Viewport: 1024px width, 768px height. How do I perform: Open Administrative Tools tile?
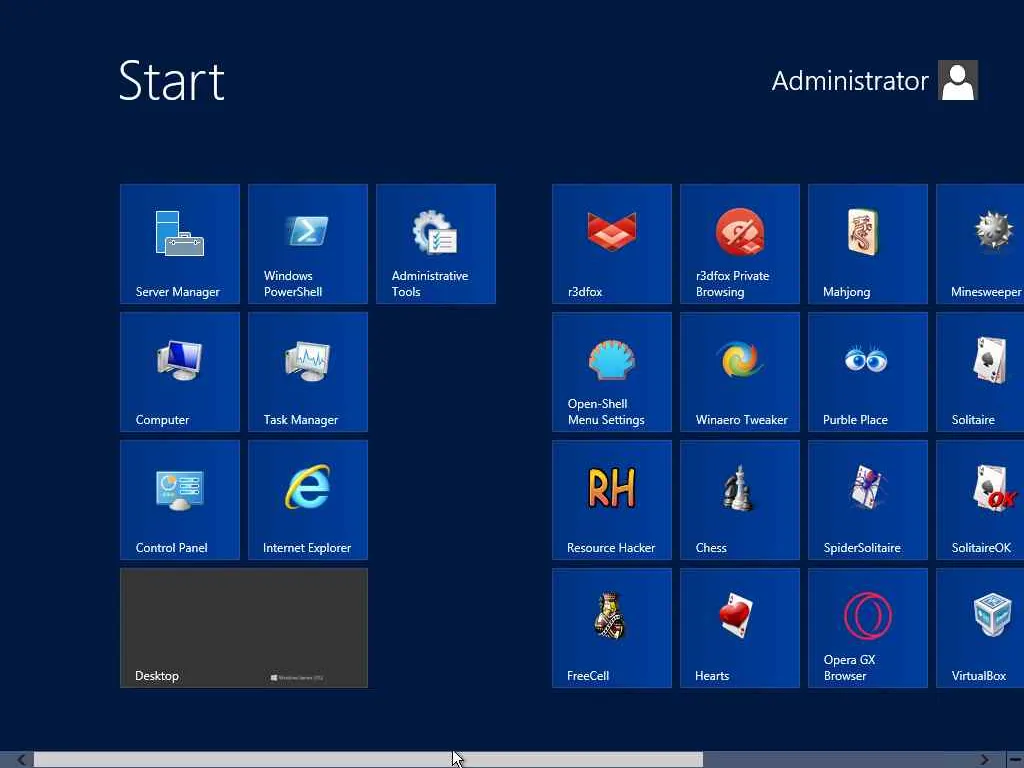pyautogui.click(x=436, y=244)
